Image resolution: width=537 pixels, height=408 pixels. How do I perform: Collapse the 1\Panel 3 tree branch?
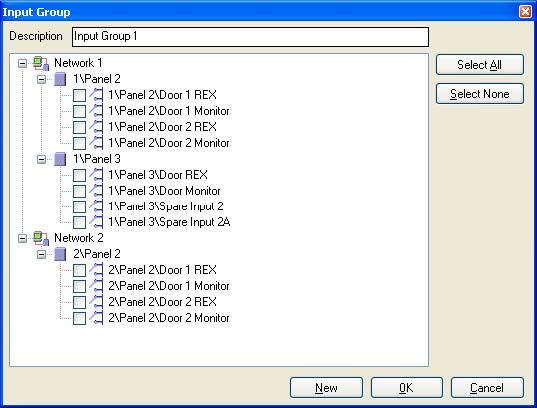tap(41, 159)
